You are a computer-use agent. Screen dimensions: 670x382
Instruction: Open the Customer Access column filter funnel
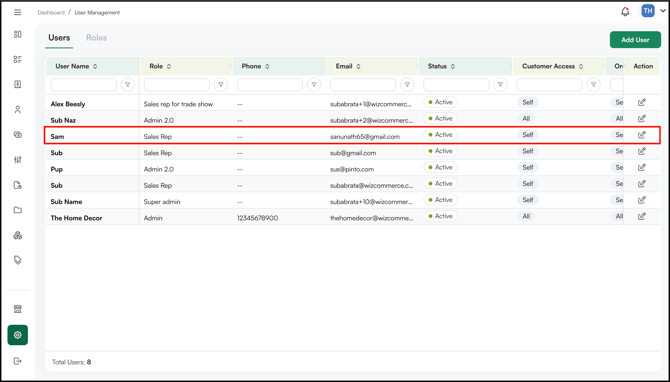click(594, 85)
